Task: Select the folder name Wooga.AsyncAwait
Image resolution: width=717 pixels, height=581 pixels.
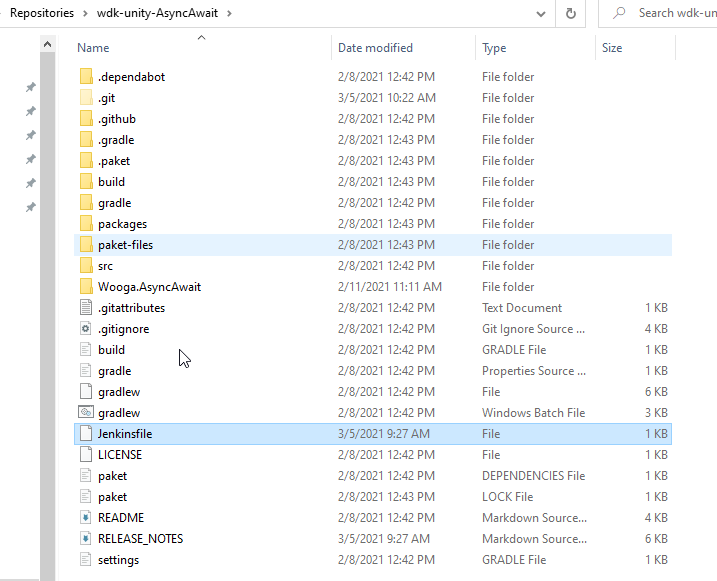Action: [150, 287]
